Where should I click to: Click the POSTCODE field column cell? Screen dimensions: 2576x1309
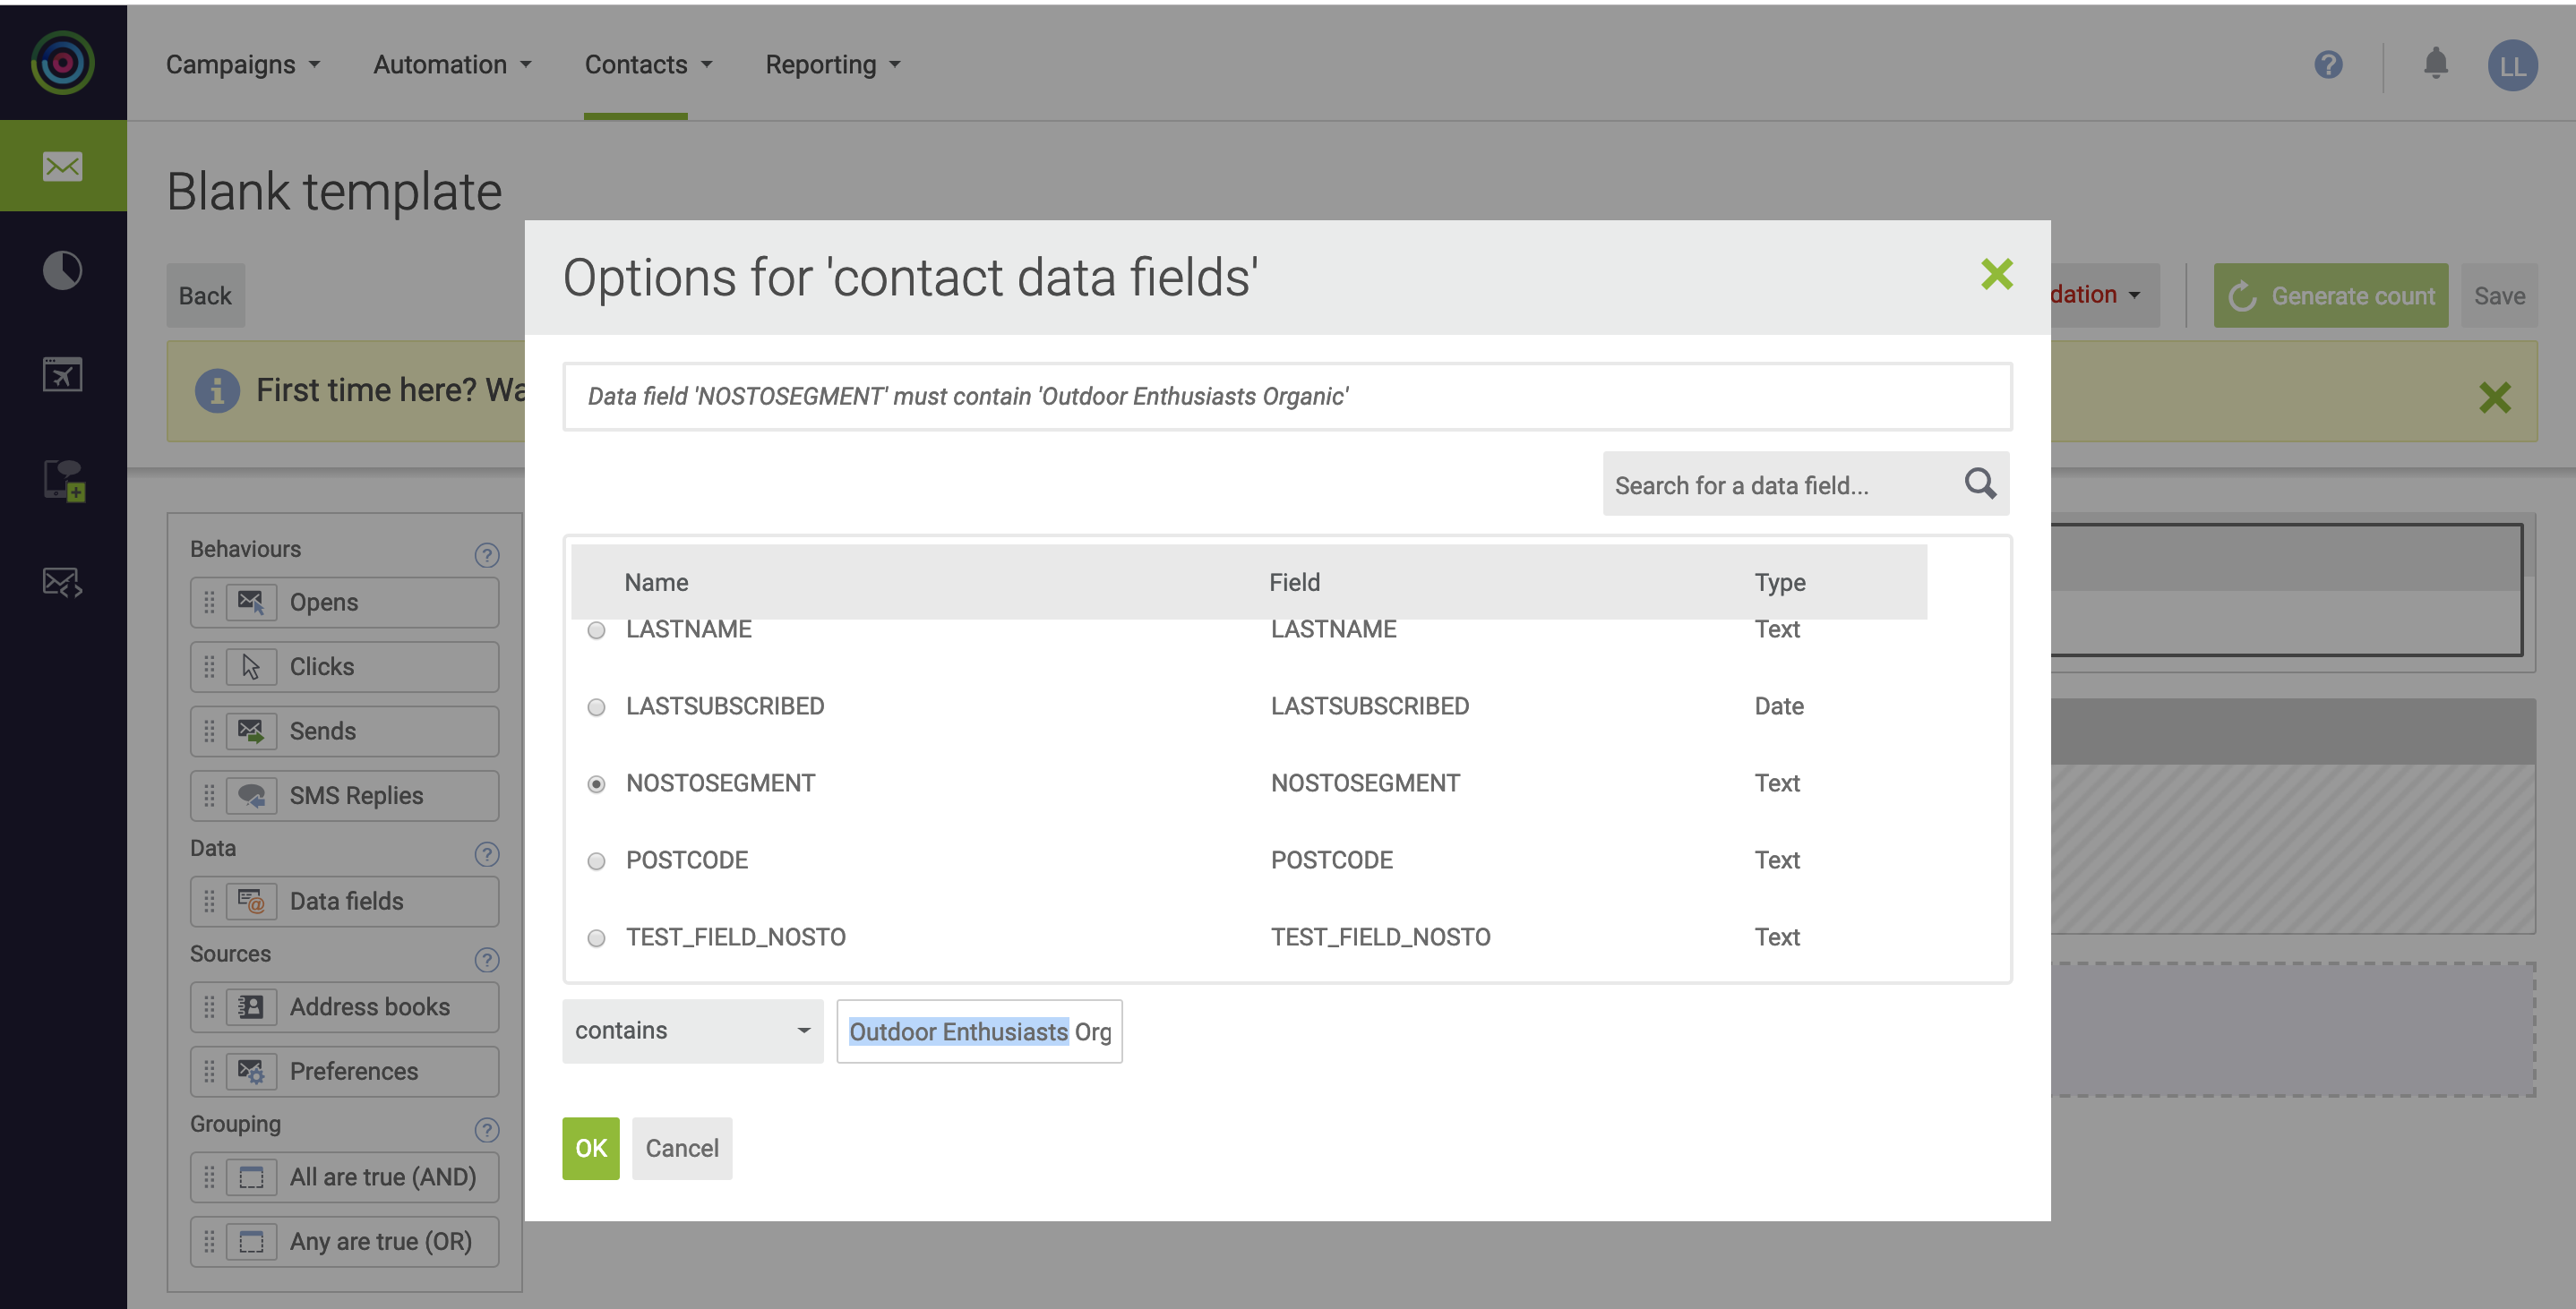tap(1331, 861)
